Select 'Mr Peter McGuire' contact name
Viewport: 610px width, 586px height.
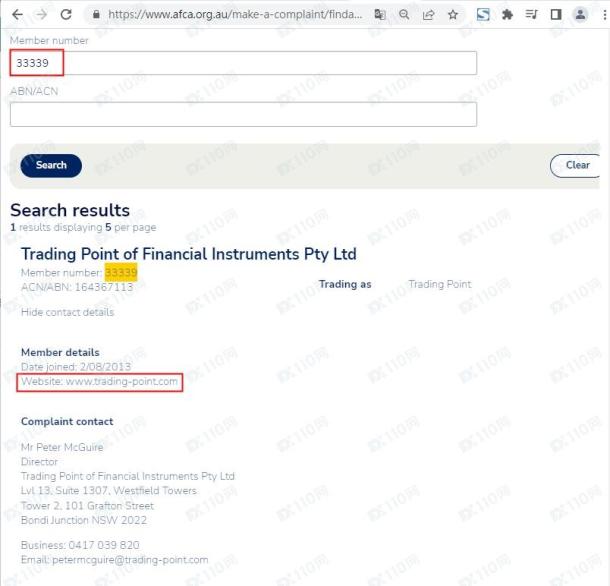coord(62,447)
